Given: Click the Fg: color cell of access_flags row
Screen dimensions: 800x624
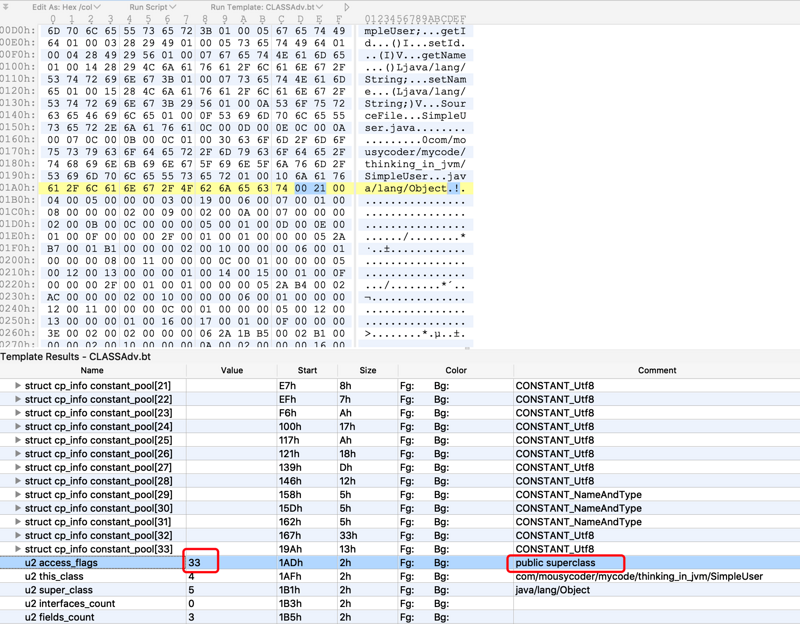Looking at the screenshot, I should pyautogui.click(x=407, y=563).
